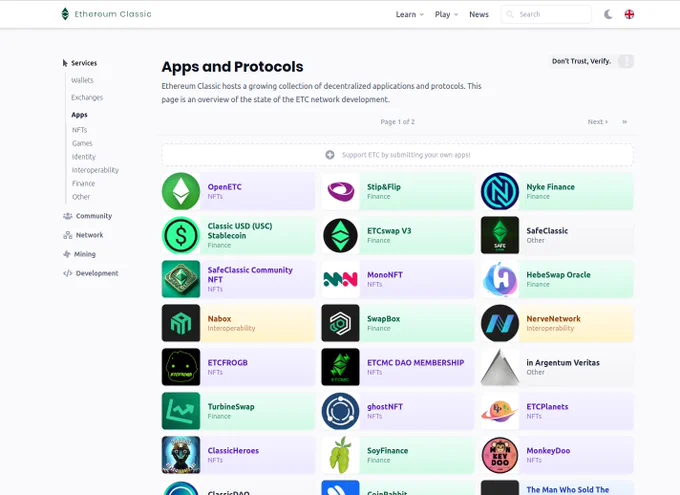Image resolution: width=680 pixels, height=495 pixels.
Task: Open the ETCPlanets planet icon
Action: [x=500, y=411]
